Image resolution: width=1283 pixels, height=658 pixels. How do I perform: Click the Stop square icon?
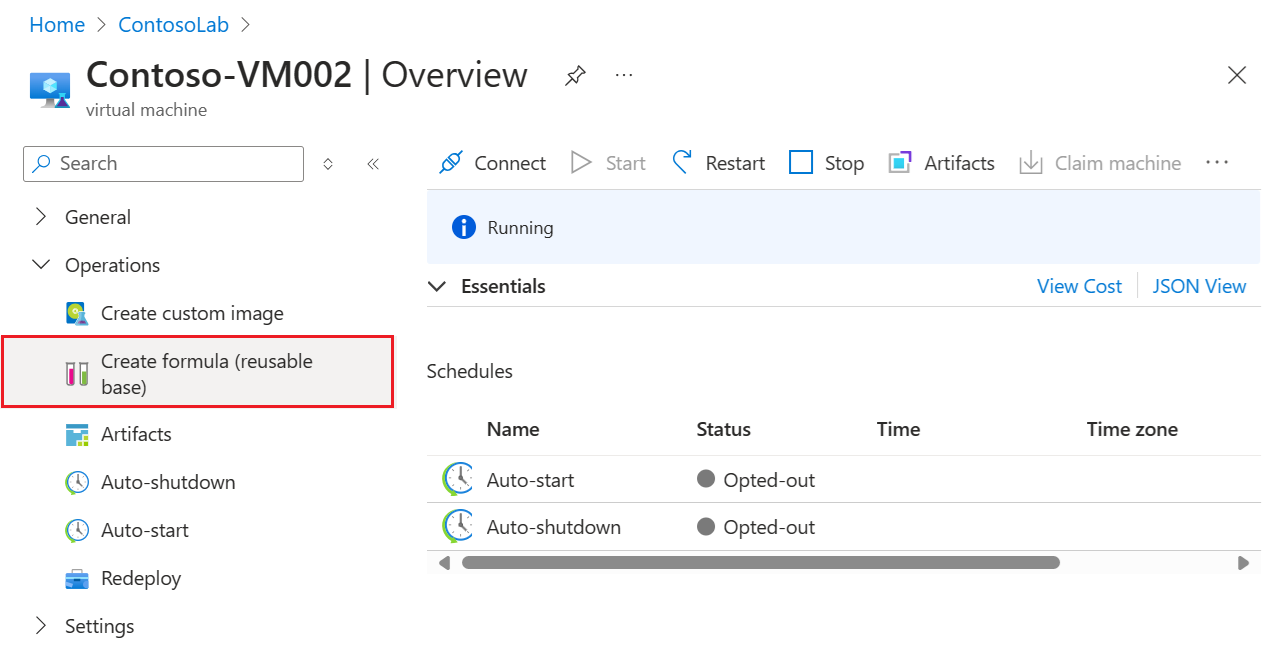(801, 163)
